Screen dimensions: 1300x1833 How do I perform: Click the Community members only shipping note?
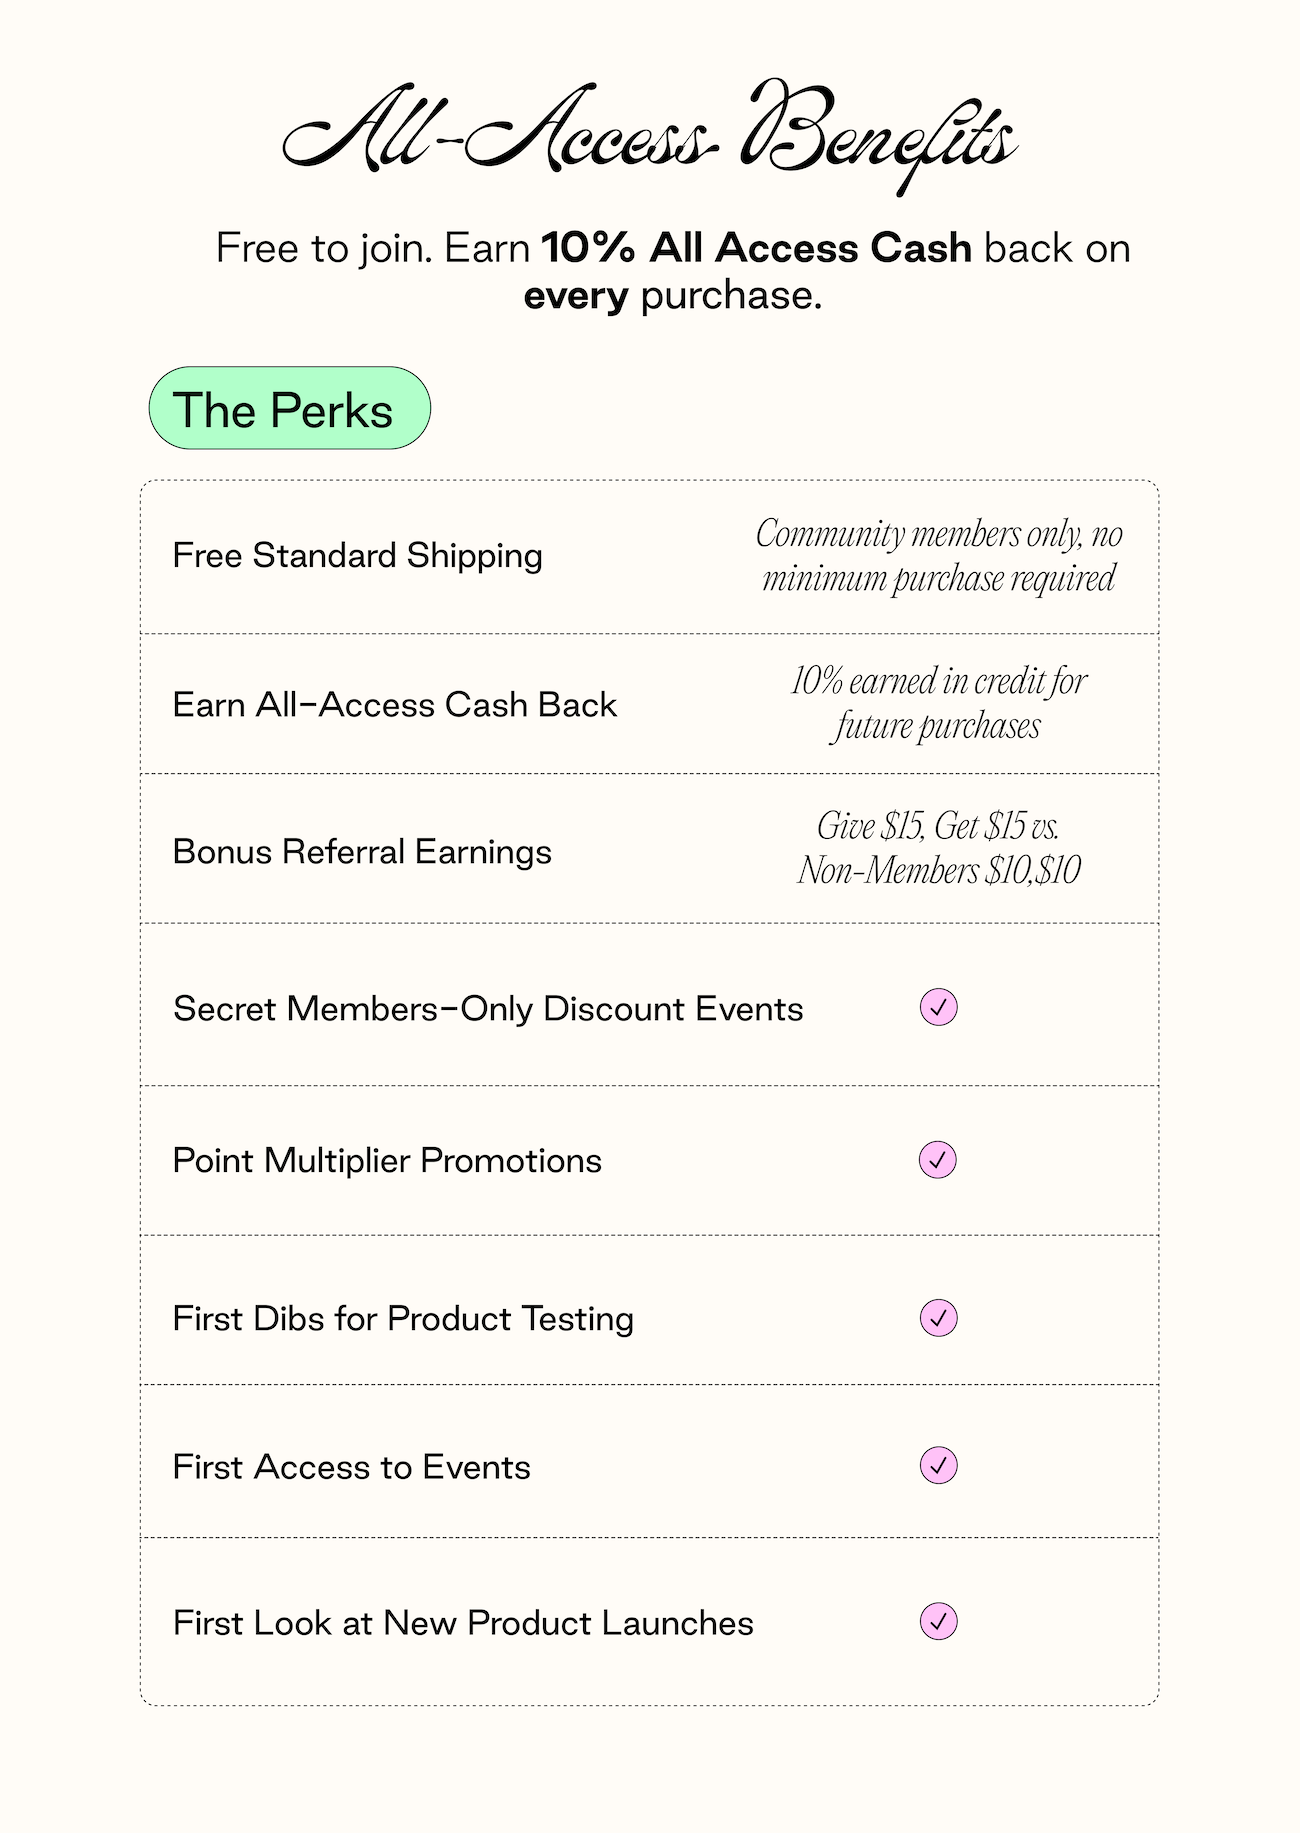point(939,556)
